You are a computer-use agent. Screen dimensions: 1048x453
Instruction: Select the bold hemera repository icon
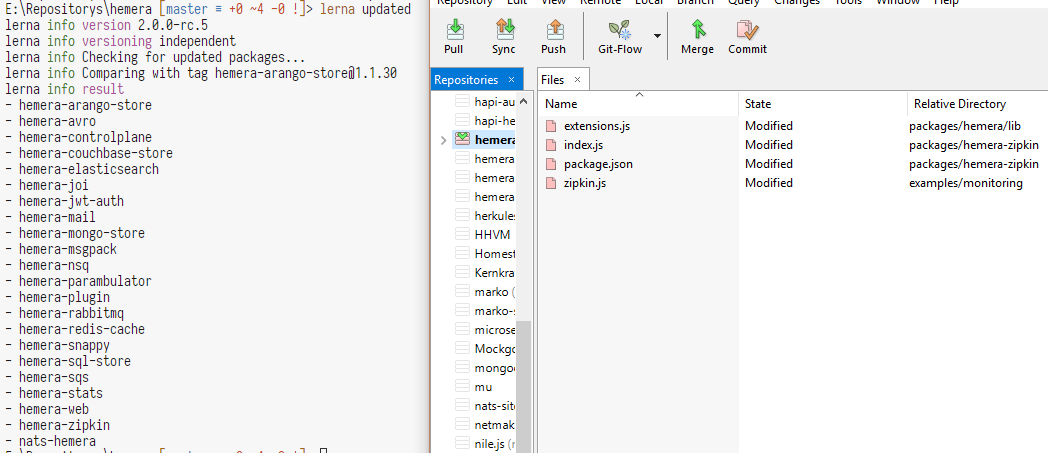[463, 139]
